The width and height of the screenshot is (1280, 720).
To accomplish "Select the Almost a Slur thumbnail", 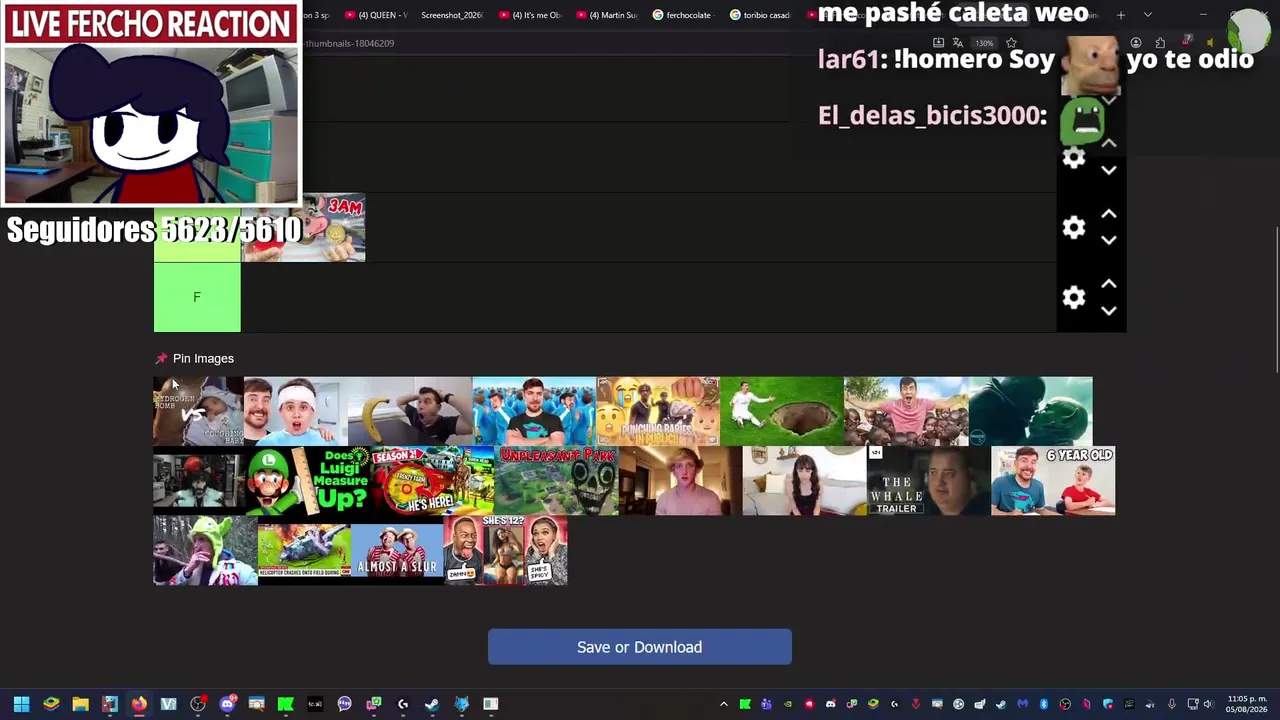I will 397,551.
